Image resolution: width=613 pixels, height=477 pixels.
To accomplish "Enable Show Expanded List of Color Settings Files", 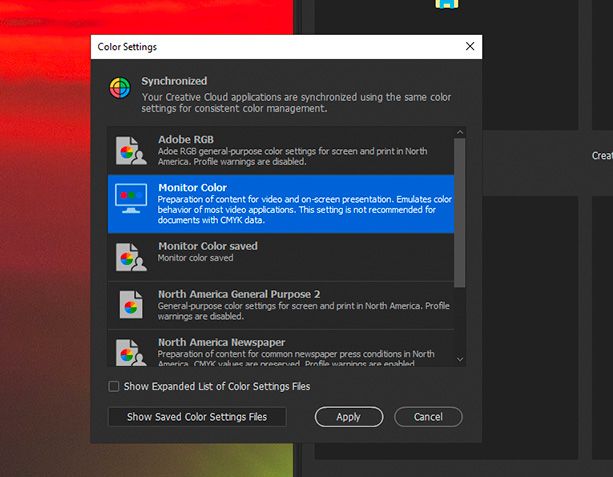I will coord(114,386).
